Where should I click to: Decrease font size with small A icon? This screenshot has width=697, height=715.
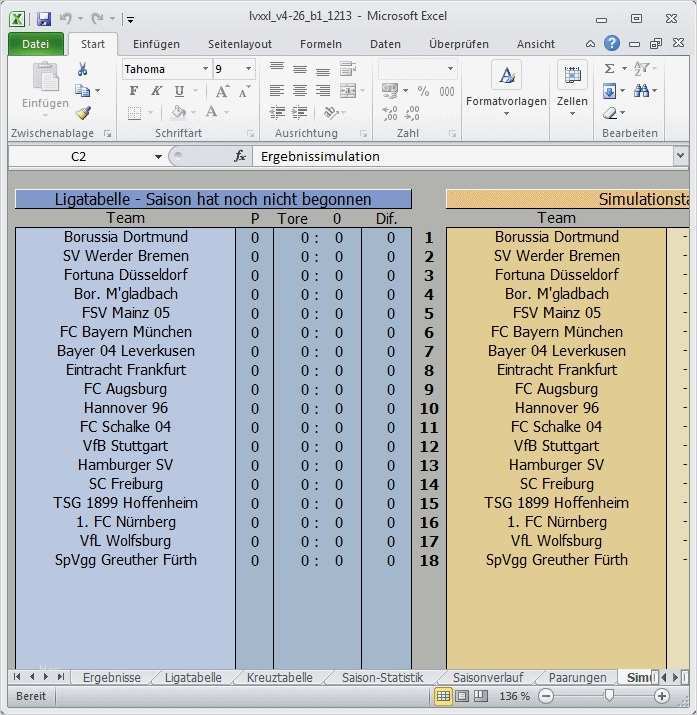(x=244, y=92)
